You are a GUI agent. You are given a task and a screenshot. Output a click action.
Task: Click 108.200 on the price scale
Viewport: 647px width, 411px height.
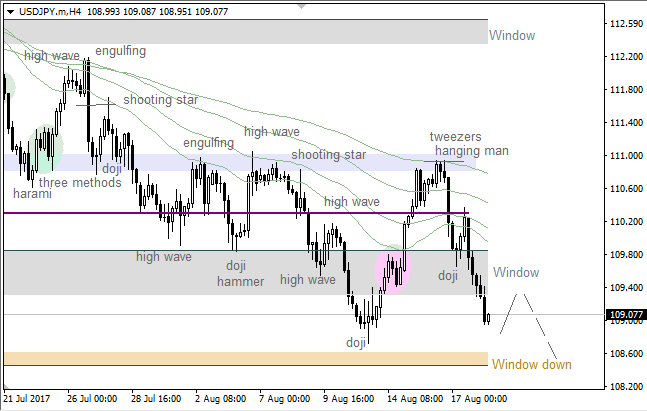point(627,386)
